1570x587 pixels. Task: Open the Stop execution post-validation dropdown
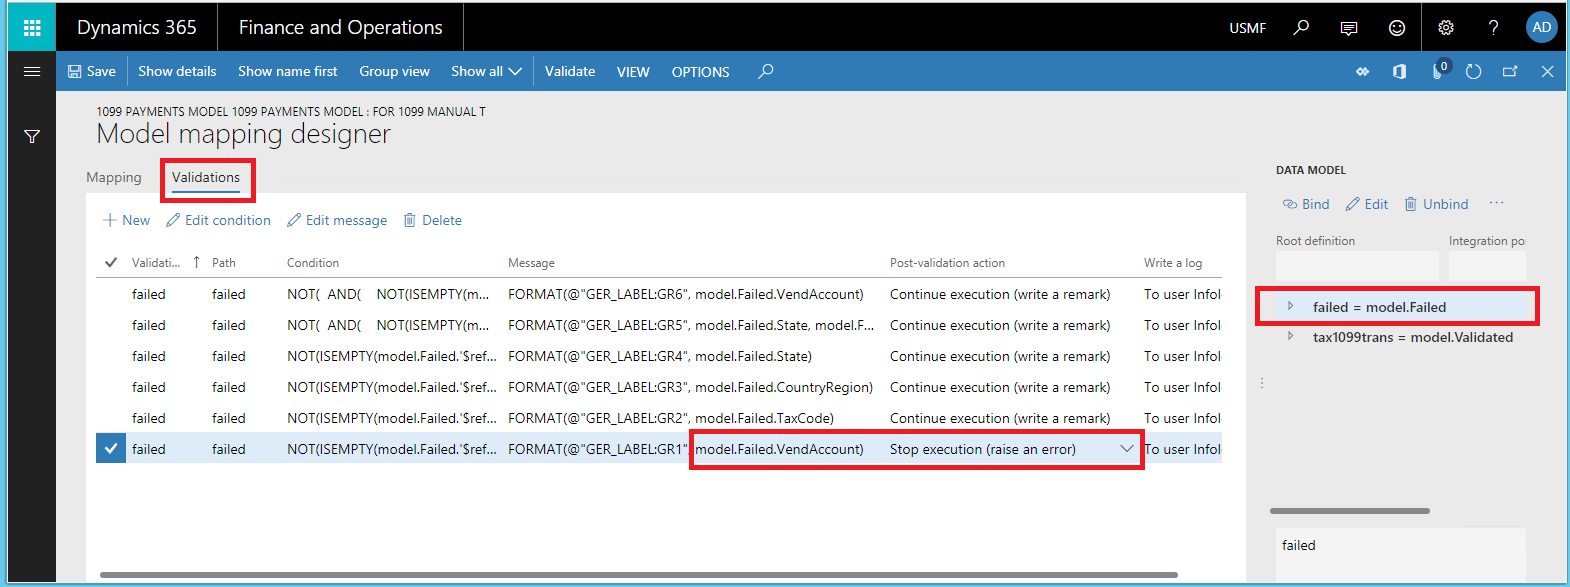(x=1127, y=449)
